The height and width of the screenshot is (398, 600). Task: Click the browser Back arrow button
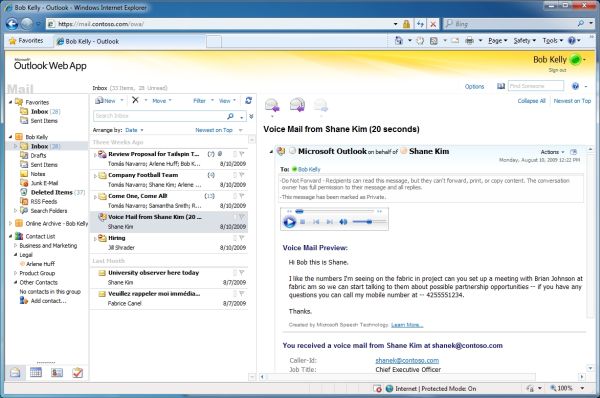12,24
